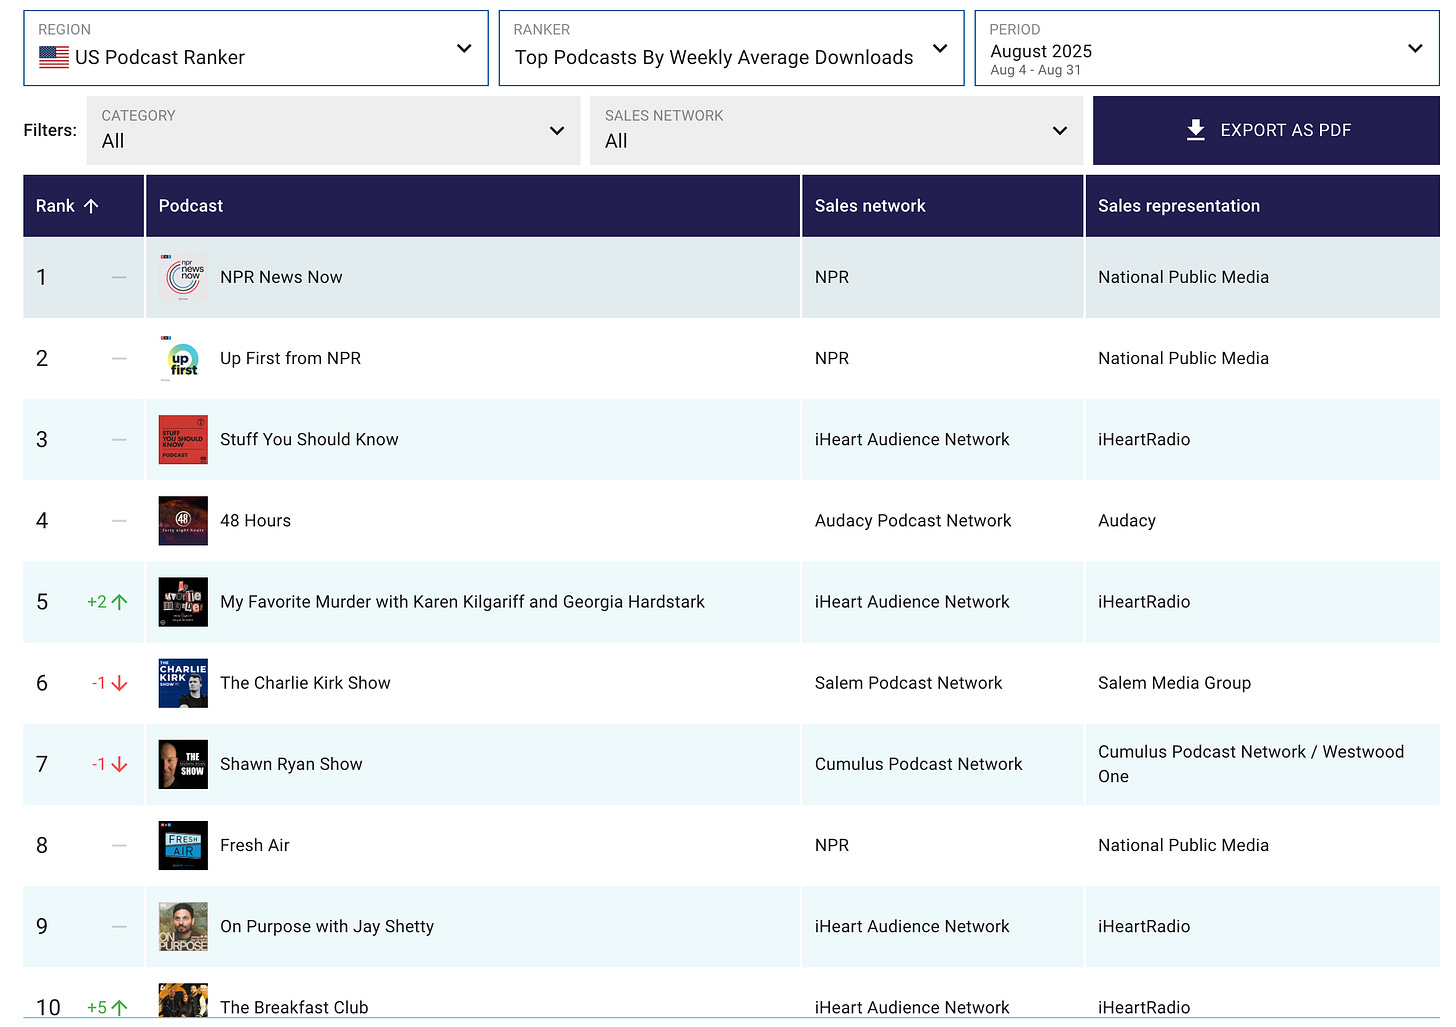Select the 'Stuff You Should Know' title

pos(309,439)
